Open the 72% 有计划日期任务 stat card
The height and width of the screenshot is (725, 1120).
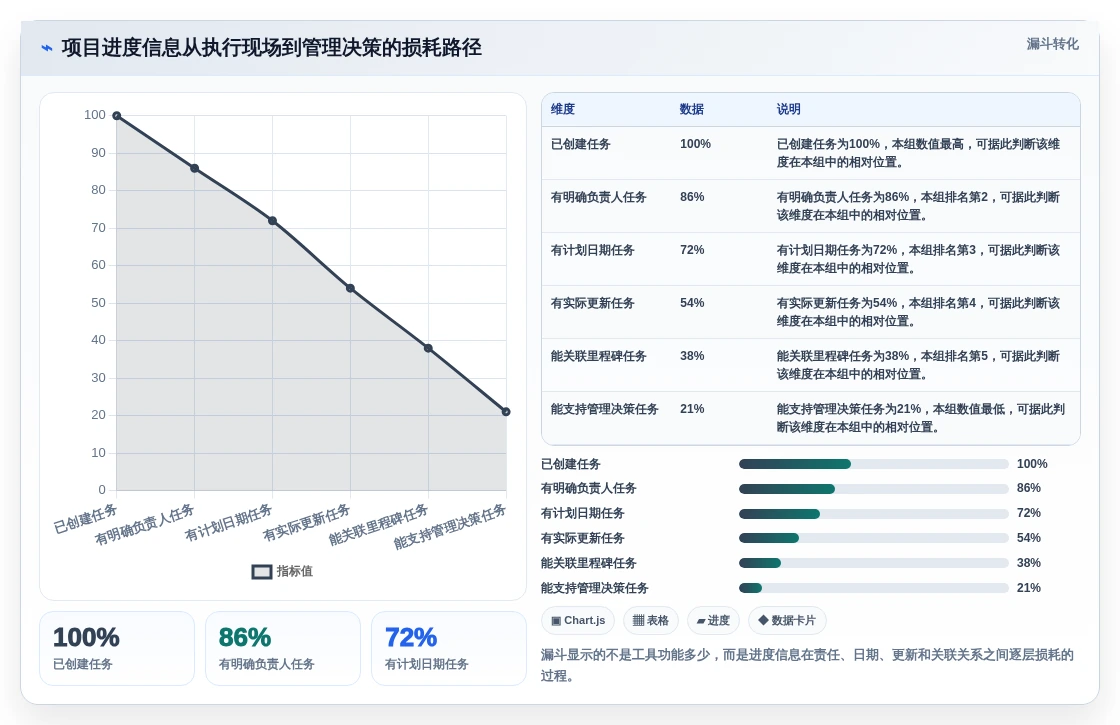click(x=449, y=649)
